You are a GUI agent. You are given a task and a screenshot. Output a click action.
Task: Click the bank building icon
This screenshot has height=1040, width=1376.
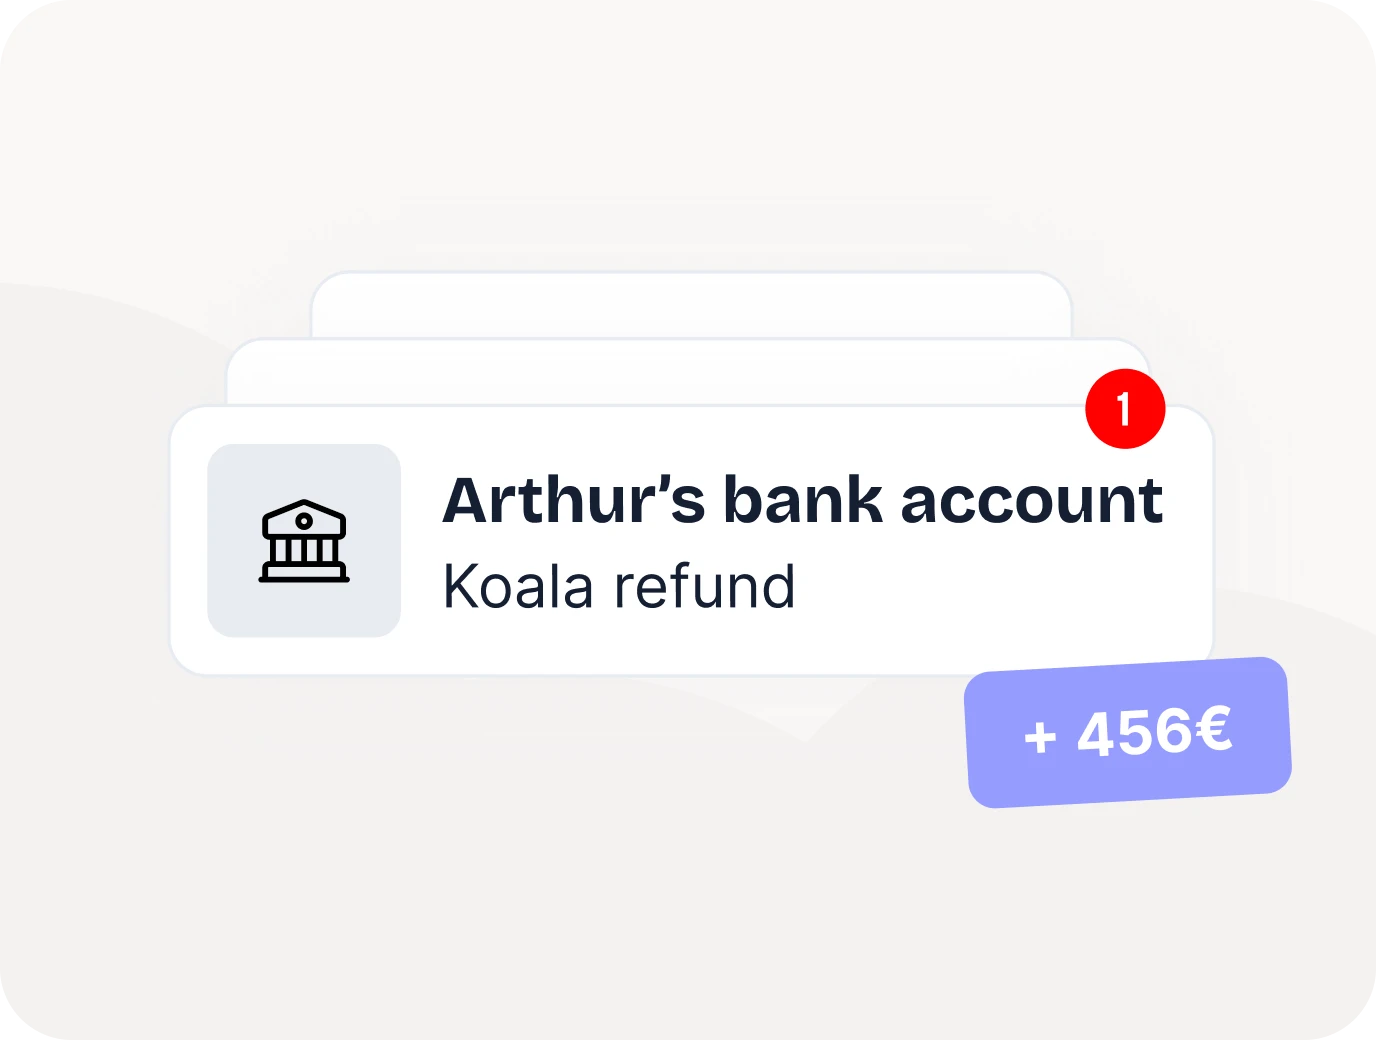point(304,540)
